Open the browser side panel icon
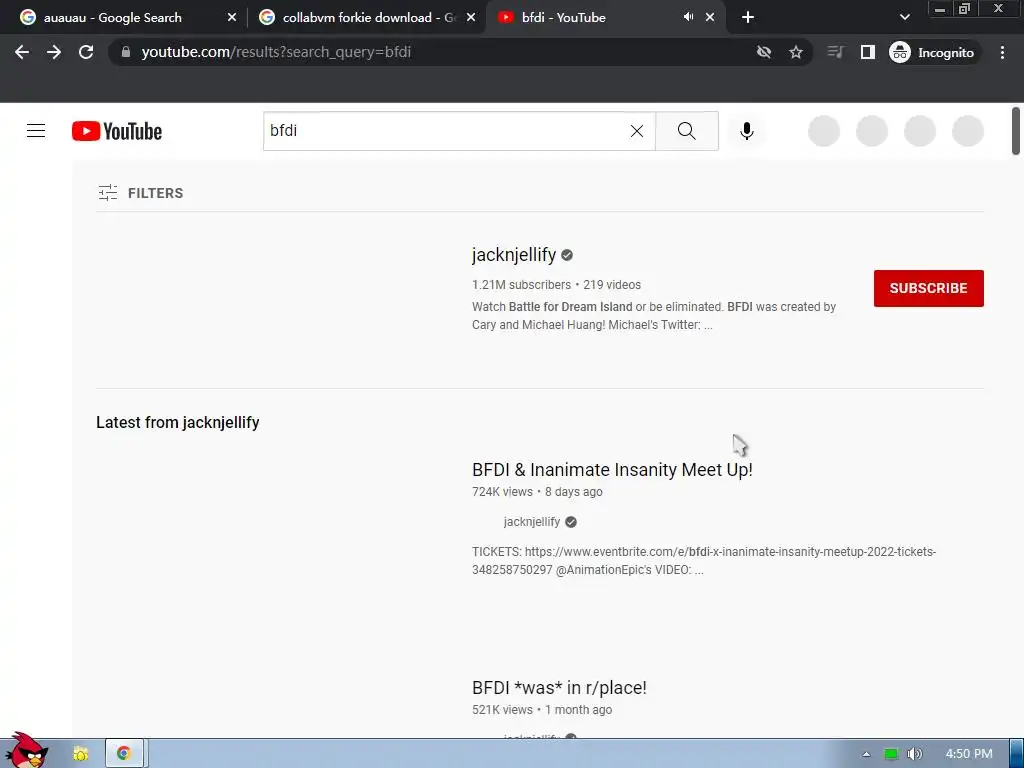 (x=867, y=52)
